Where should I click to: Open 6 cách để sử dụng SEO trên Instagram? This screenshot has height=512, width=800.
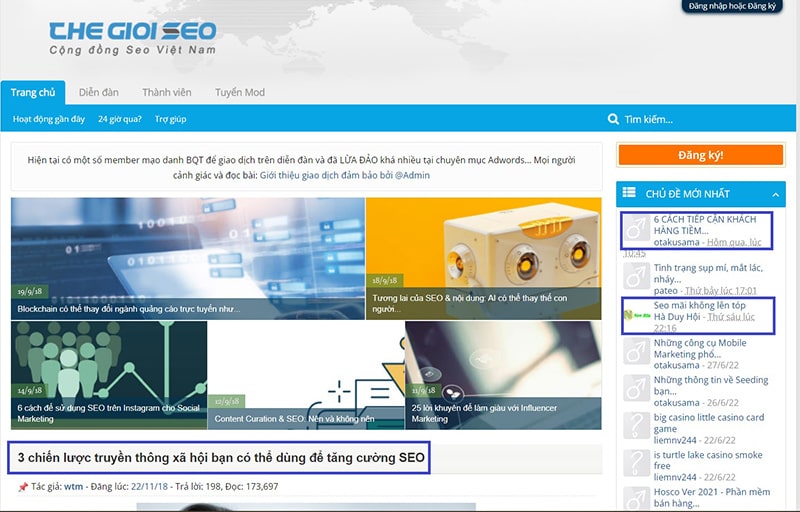[x=109, y=375]
